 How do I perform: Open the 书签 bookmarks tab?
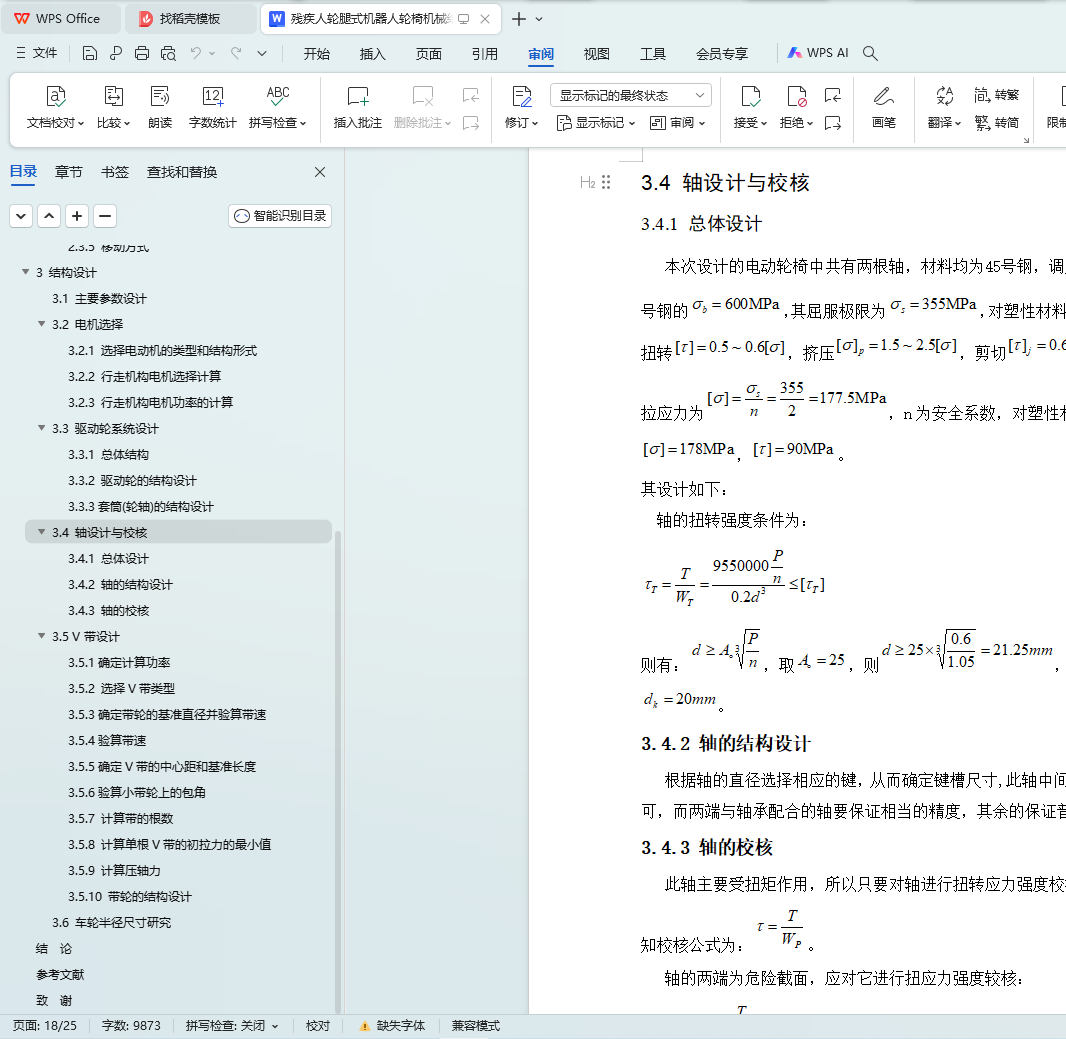click(115, 172)
